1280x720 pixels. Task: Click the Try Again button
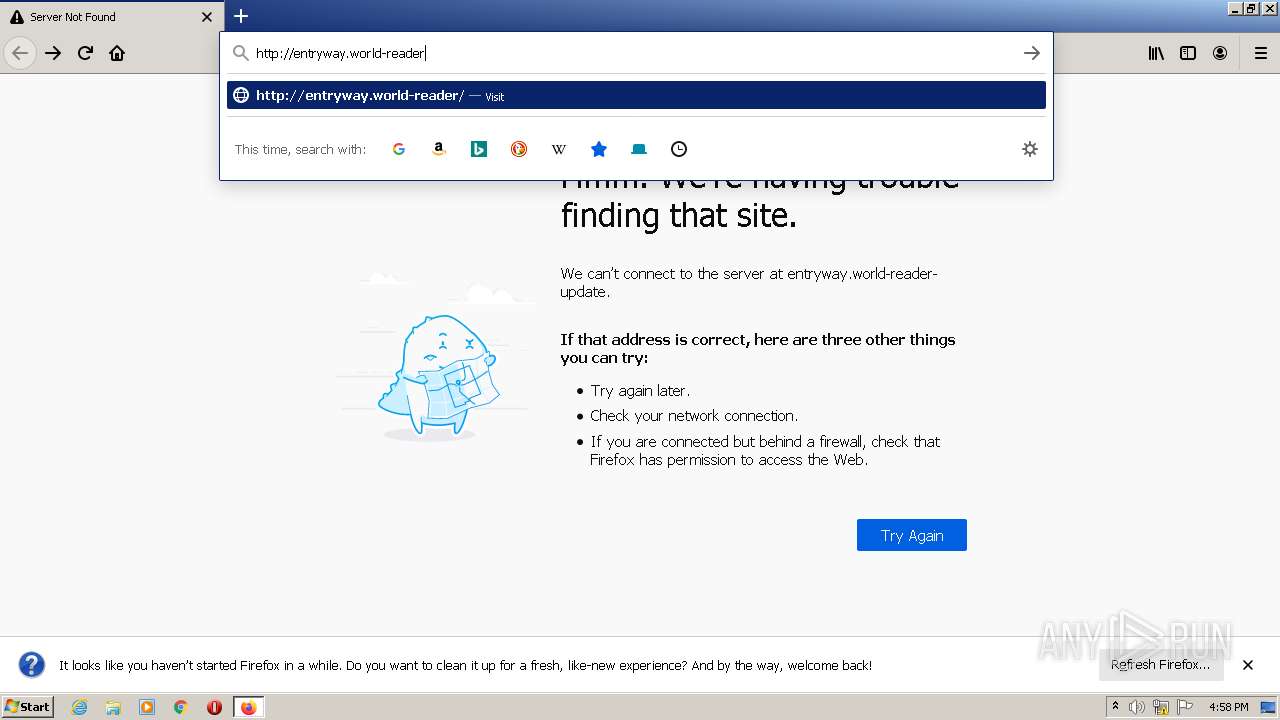pos(912,535)
